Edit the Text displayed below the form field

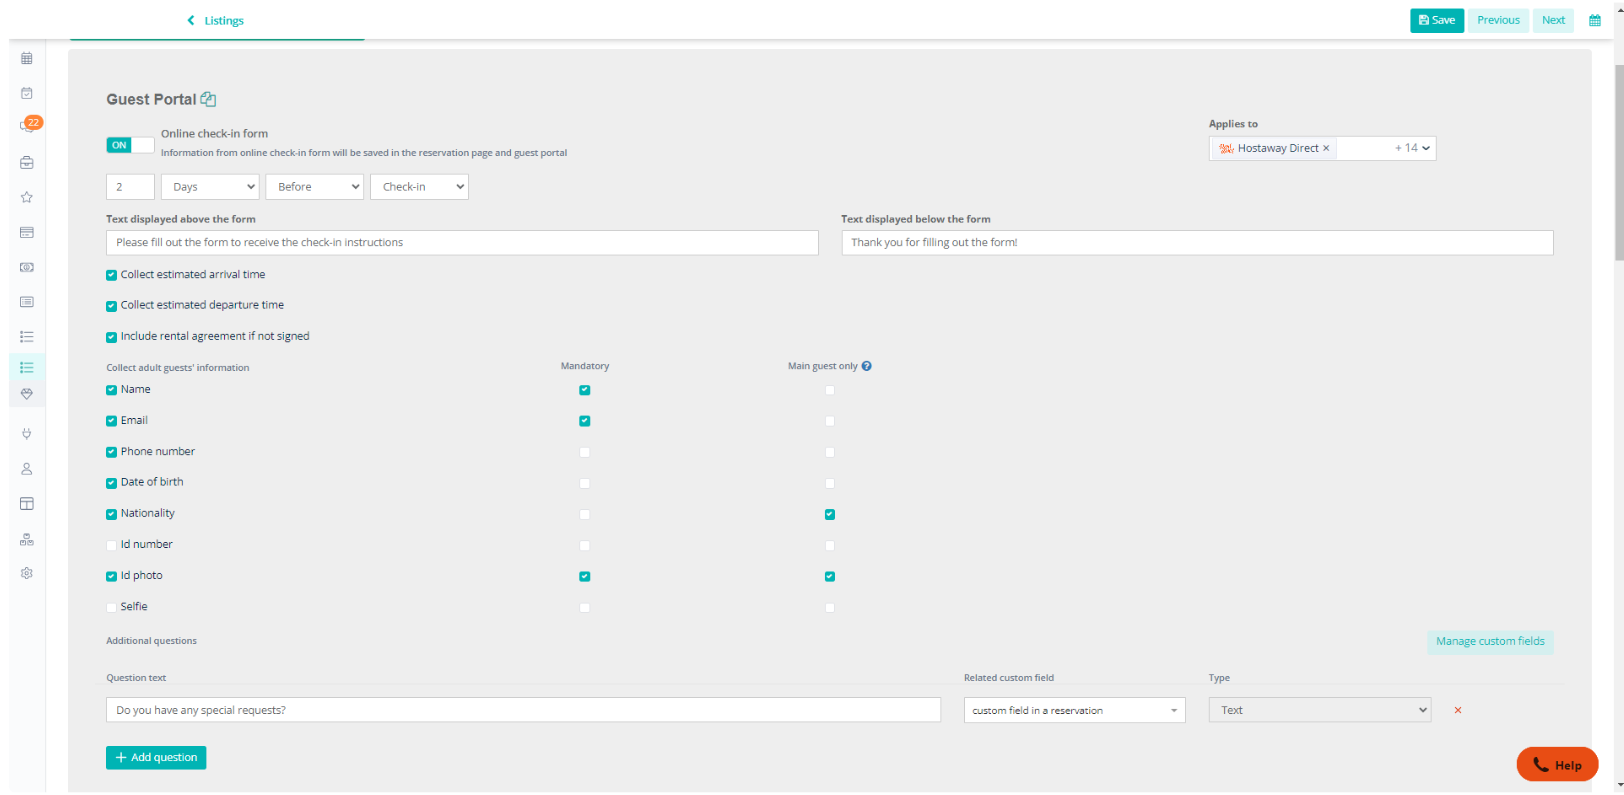[1197, 243]
